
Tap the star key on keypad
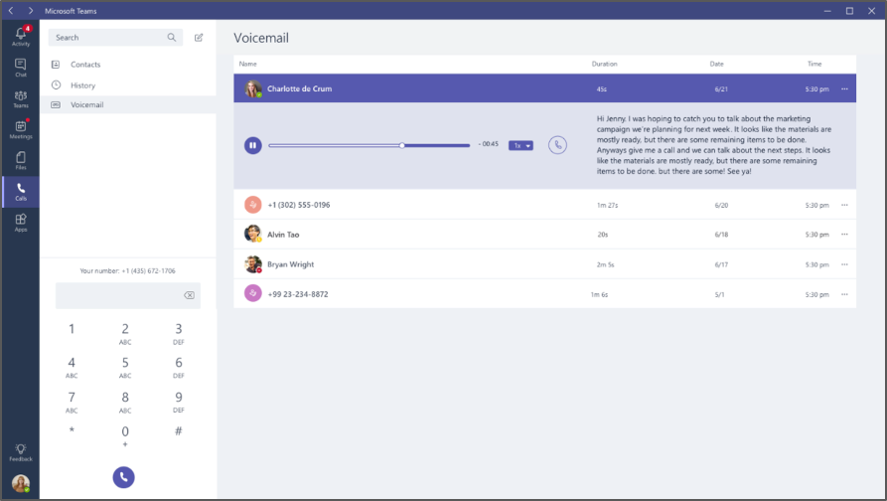[71, 431]
